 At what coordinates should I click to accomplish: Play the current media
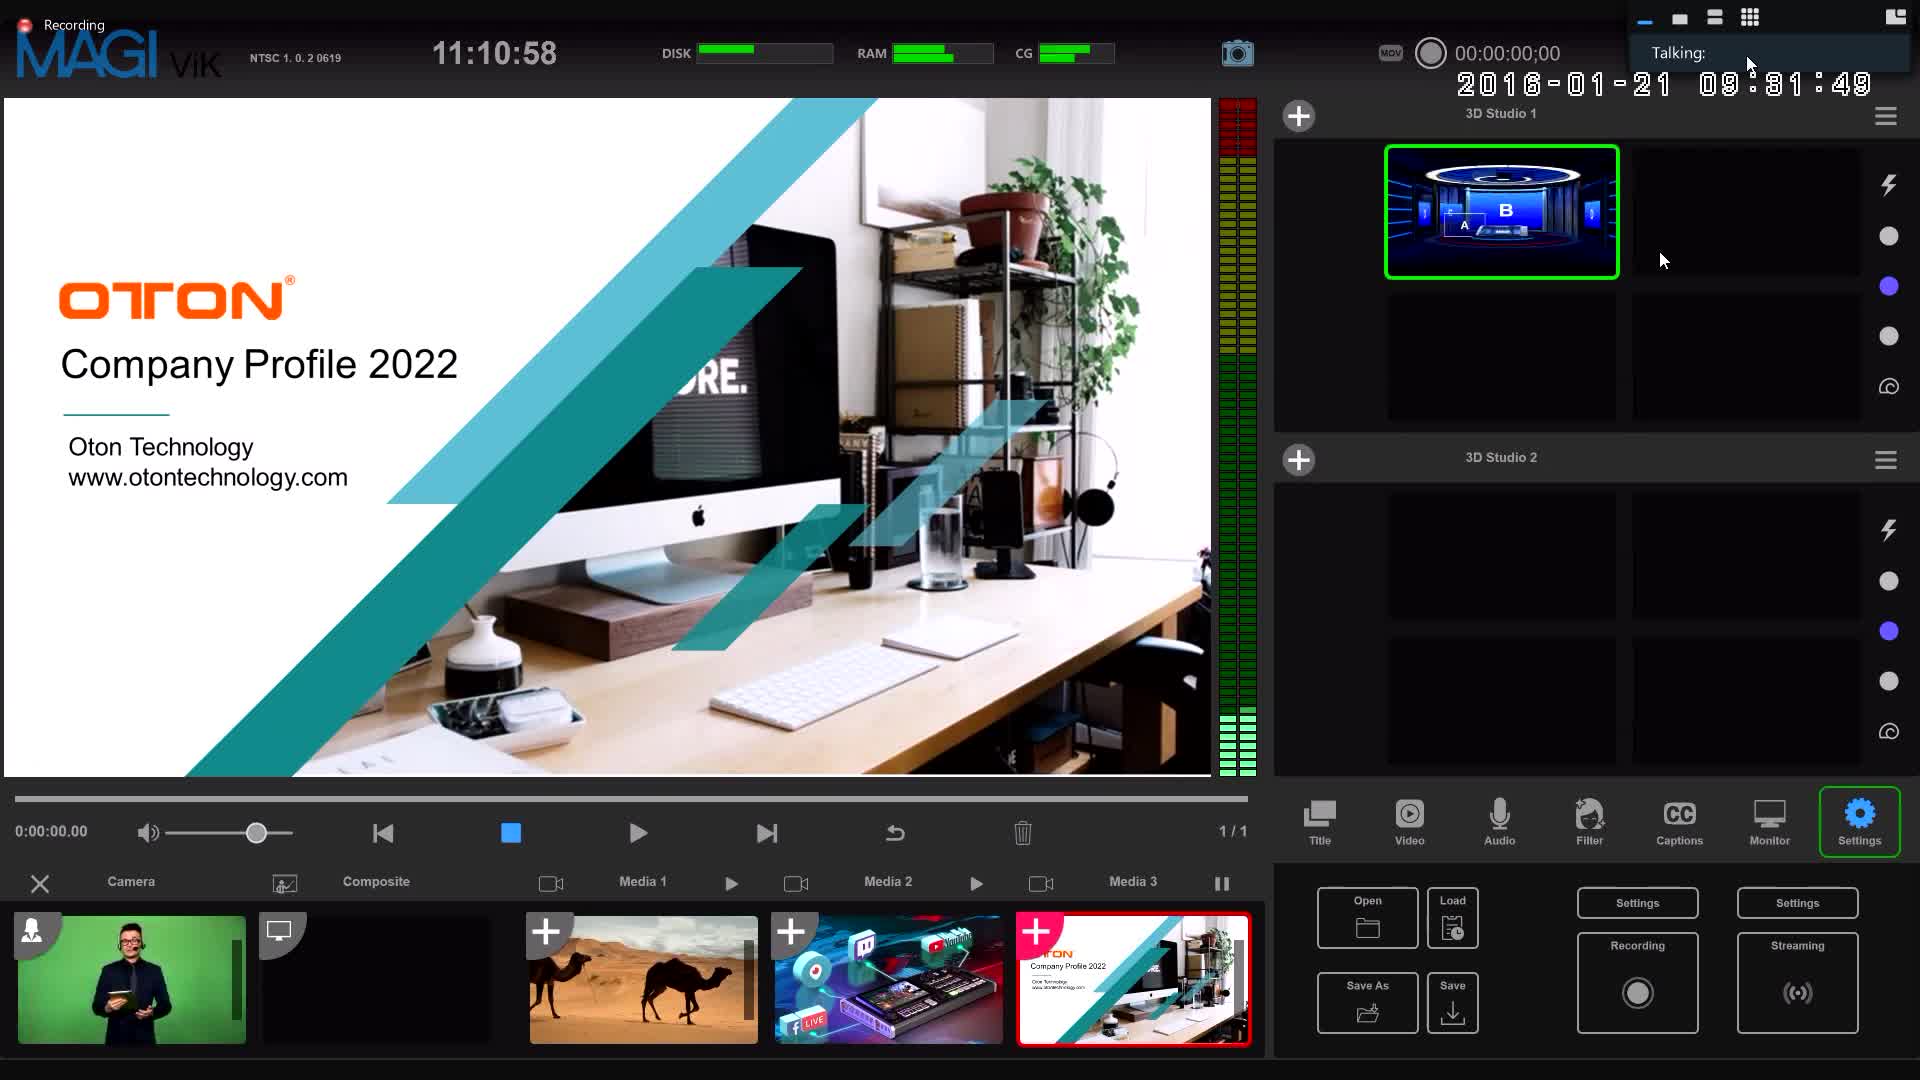pyautogui.click(x=638, y=833)
